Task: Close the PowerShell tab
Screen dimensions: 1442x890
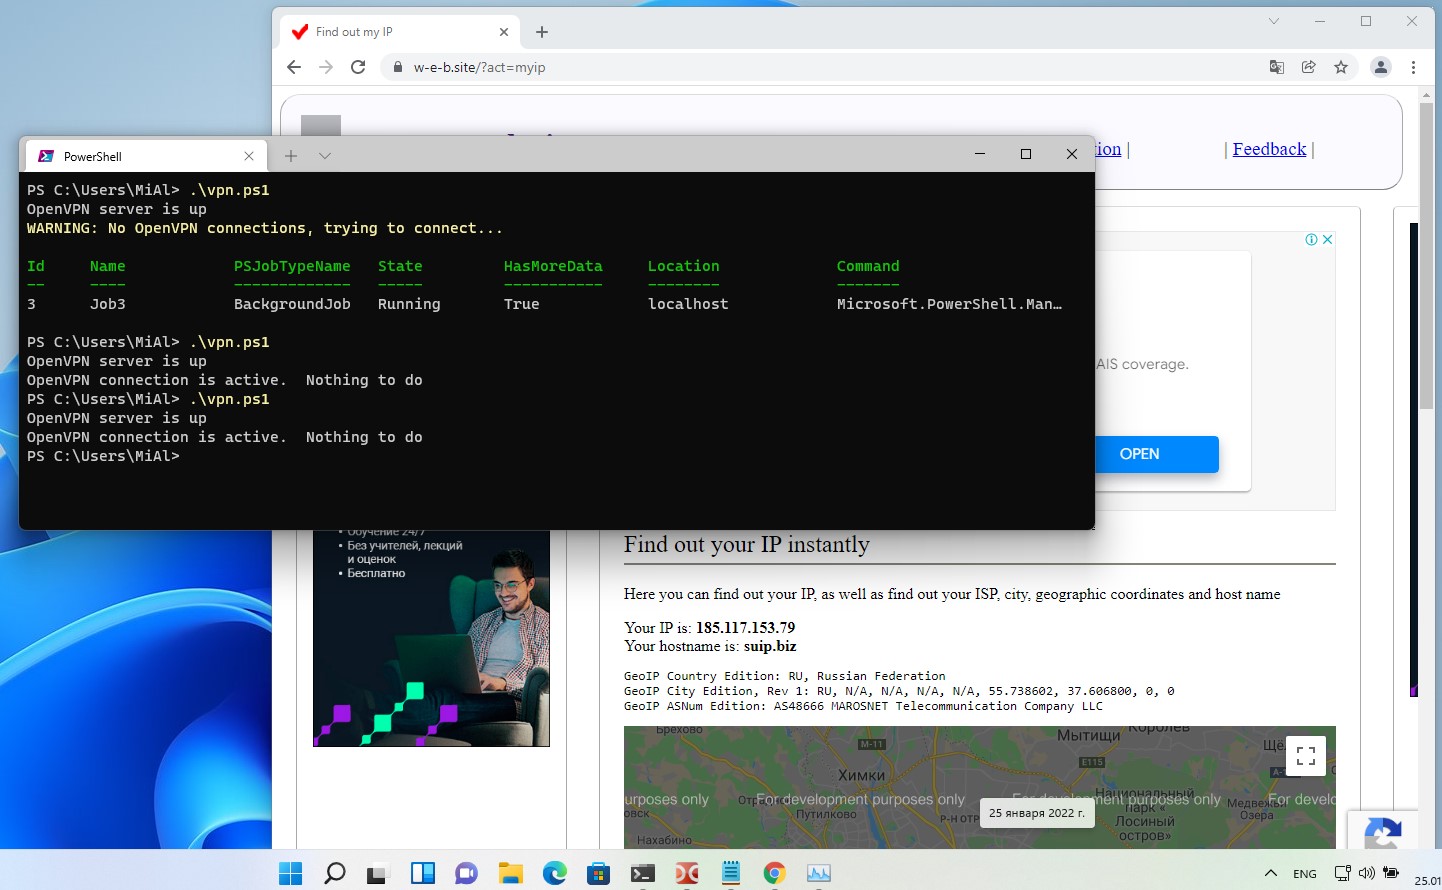Action: pyautogui.click(x=249, y=156)
